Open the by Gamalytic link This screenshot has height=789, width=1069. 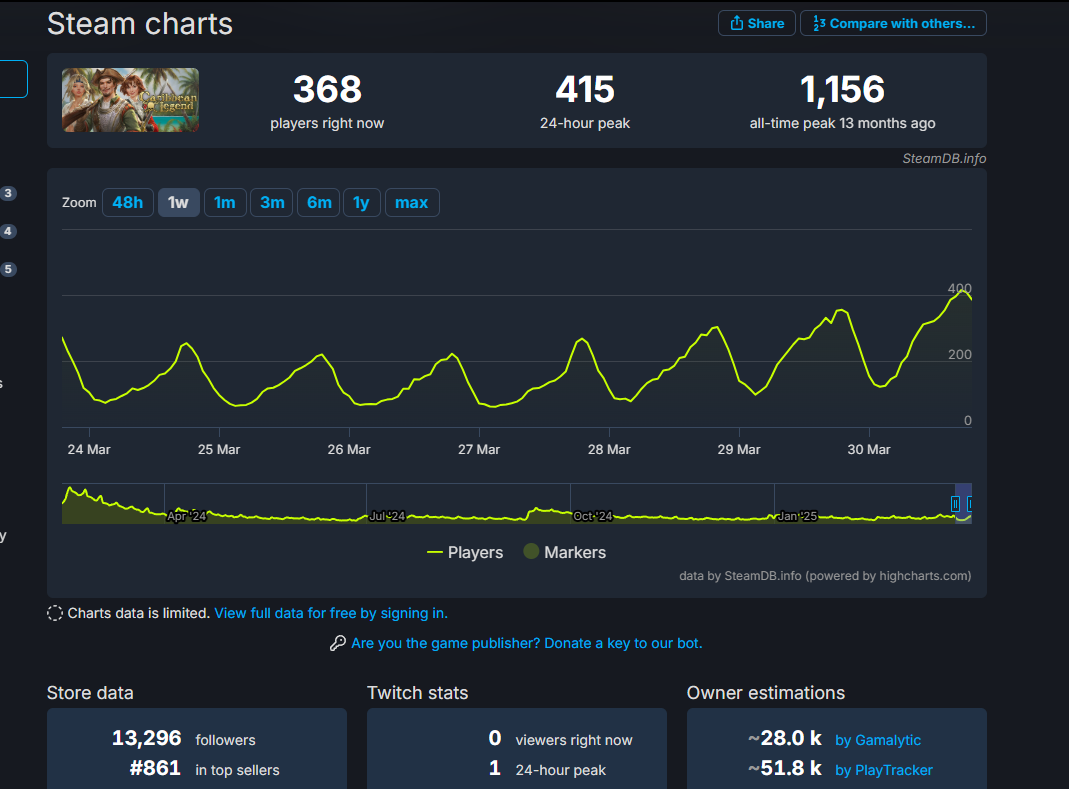pyautogui.click(x=878, y=740)
